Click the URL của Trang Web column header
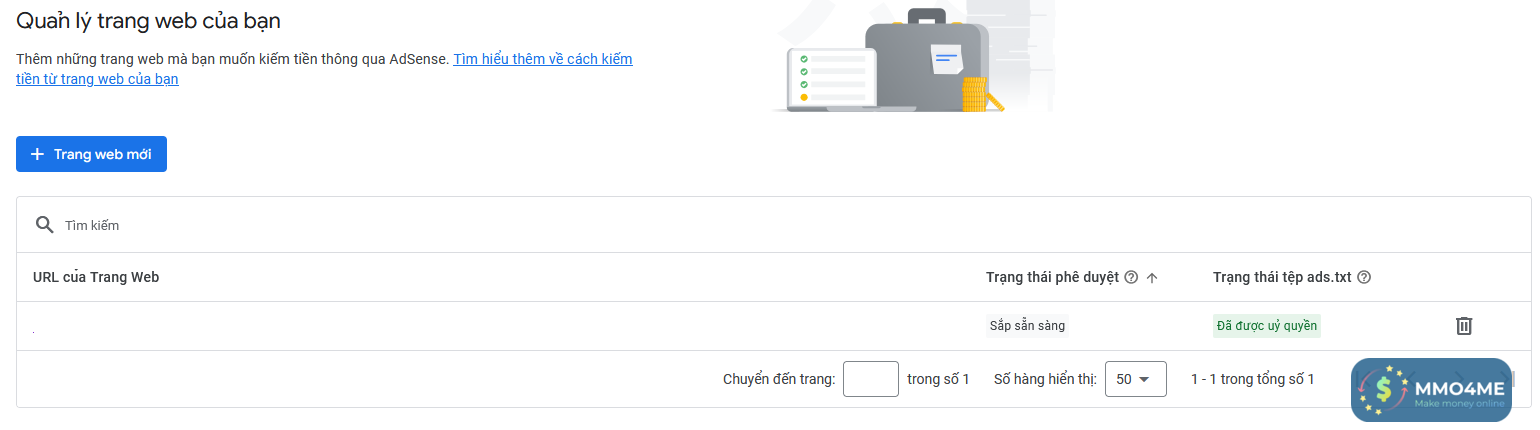1540x430 pixels. (x=96, y=277)
